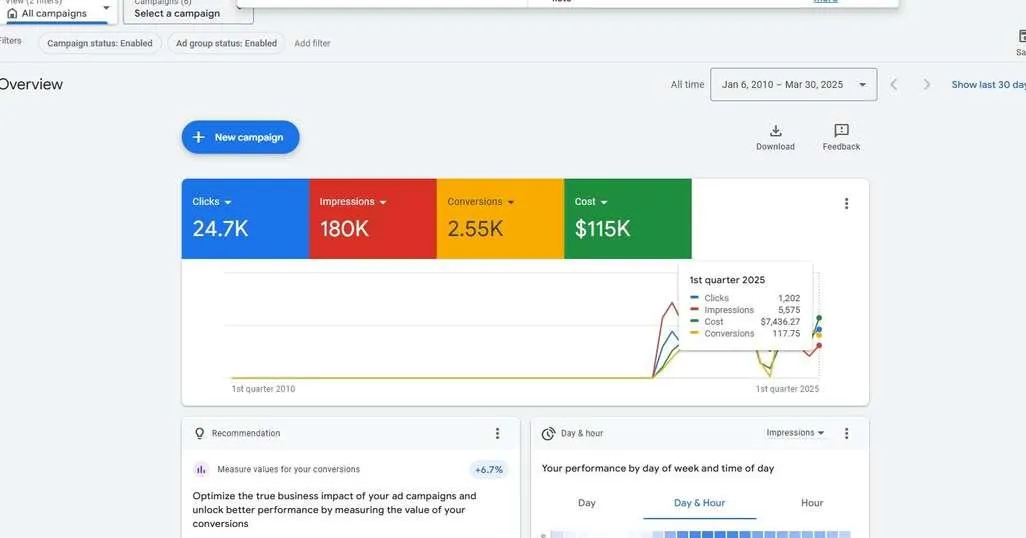Click the All campaigns home icon
1026x538 pixels.
coord(12,13)
